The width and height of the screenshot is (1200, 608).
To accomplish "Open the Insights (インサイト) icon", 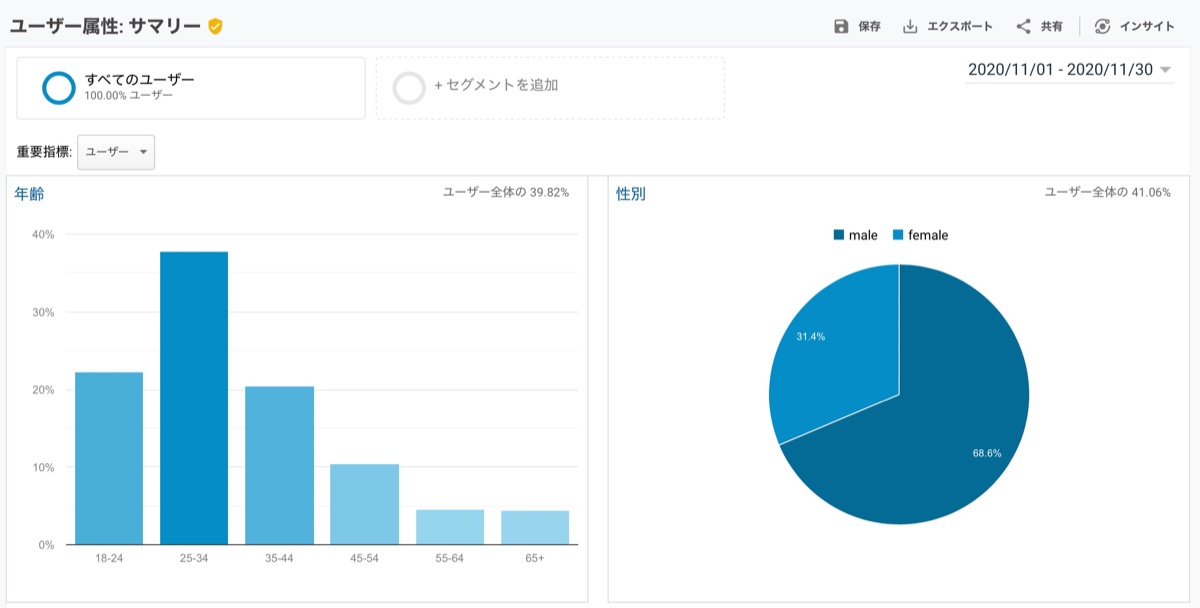I will click(x=1102, y=27).
